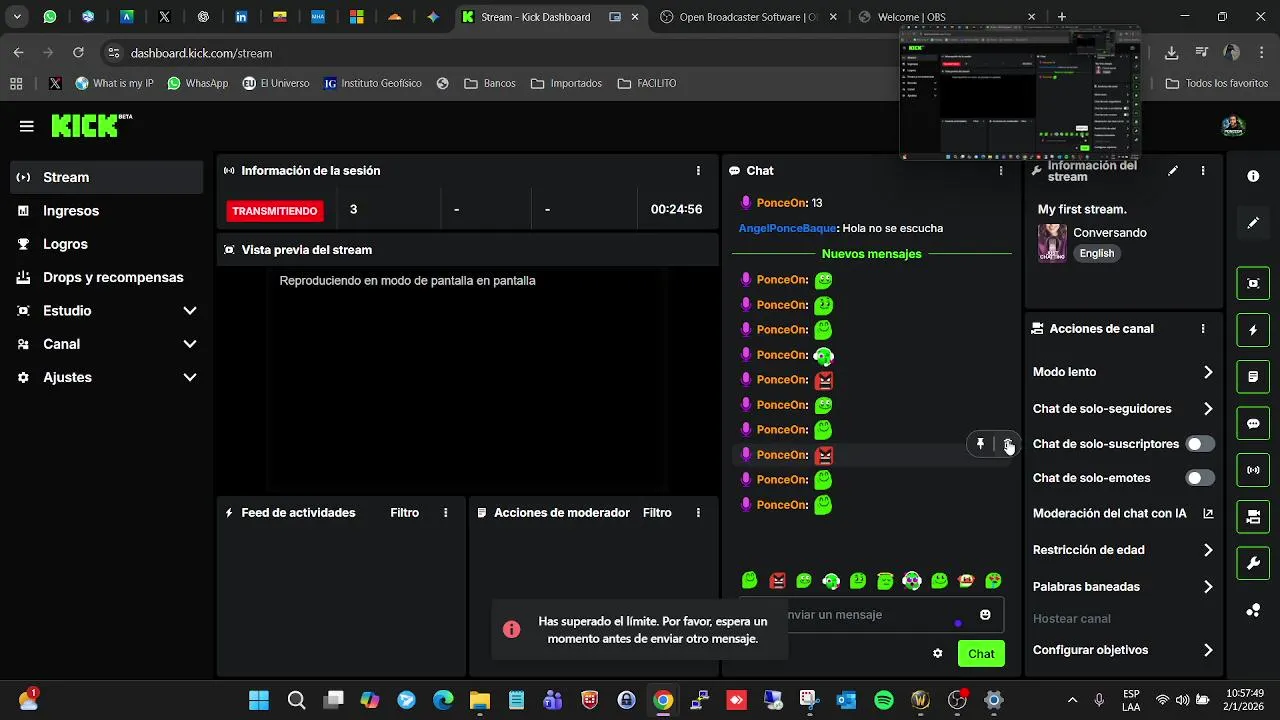The width and height of the screenshot is (1280, 720).
Task: Open emoji picker in message box
Action: tap(985, 615)
